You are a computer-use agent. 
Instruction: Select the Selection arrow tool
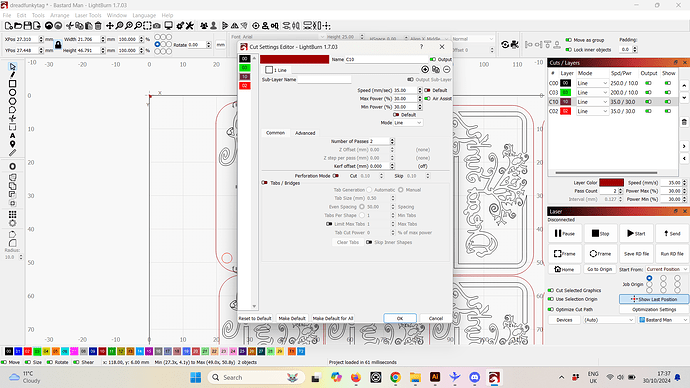click(12, 66)
